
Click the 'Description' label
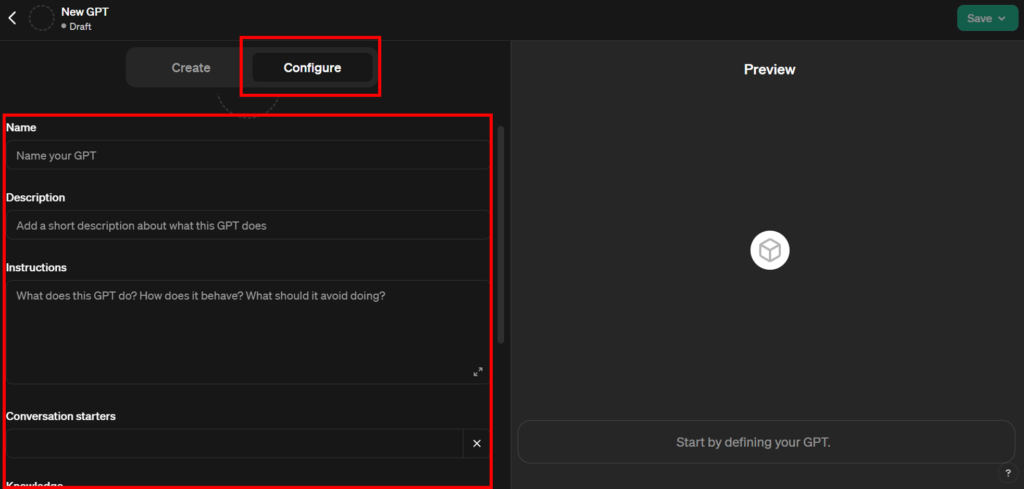35,197
